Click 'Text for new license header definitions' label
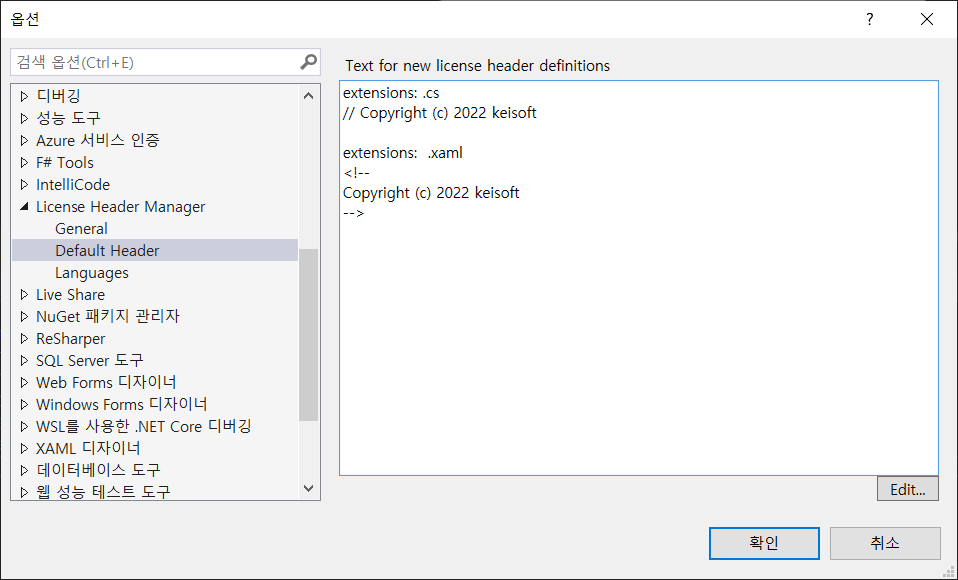This screenshot has width=958, height=580. click(x=477, y=65)
